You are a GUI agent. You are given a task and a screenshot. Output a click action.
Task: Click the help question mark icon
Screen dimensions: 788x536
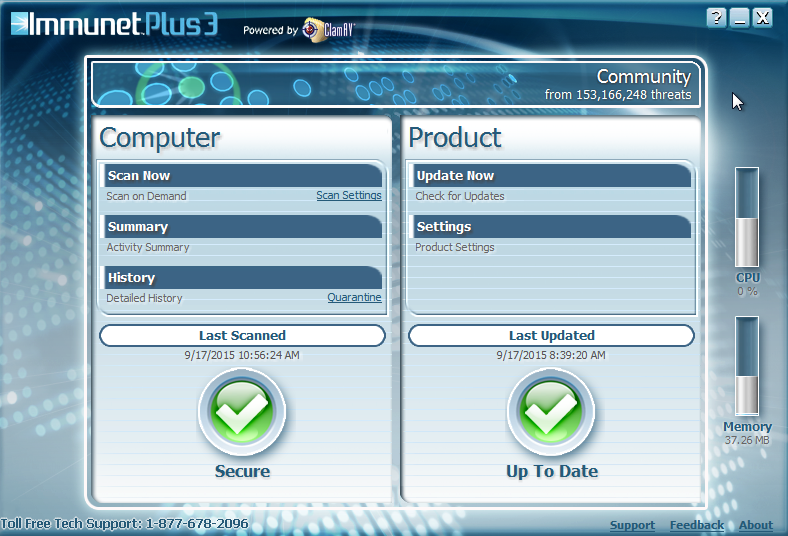(716, 18)
